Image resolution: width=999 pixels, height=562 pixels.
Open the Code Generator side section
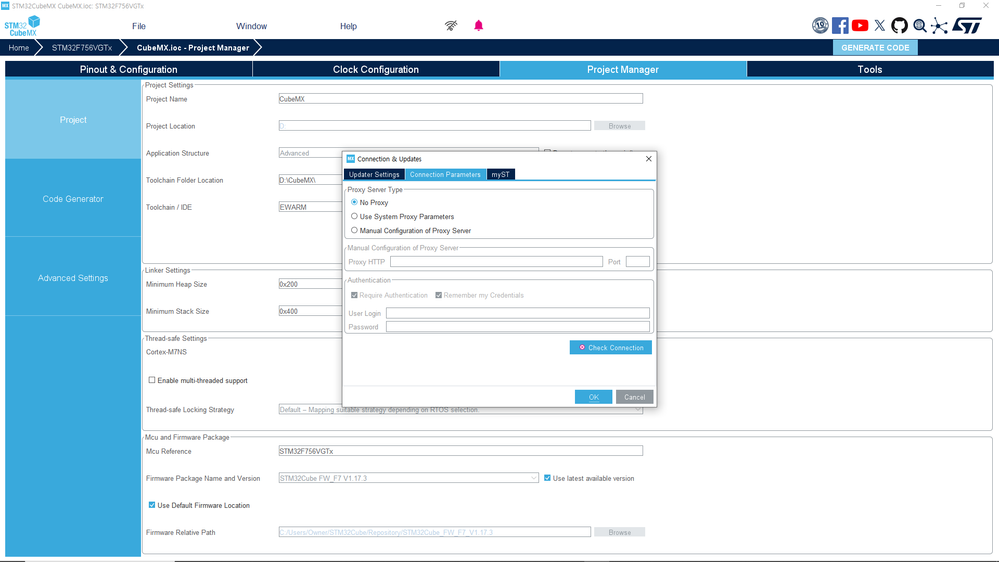click(x=73, y=199)
